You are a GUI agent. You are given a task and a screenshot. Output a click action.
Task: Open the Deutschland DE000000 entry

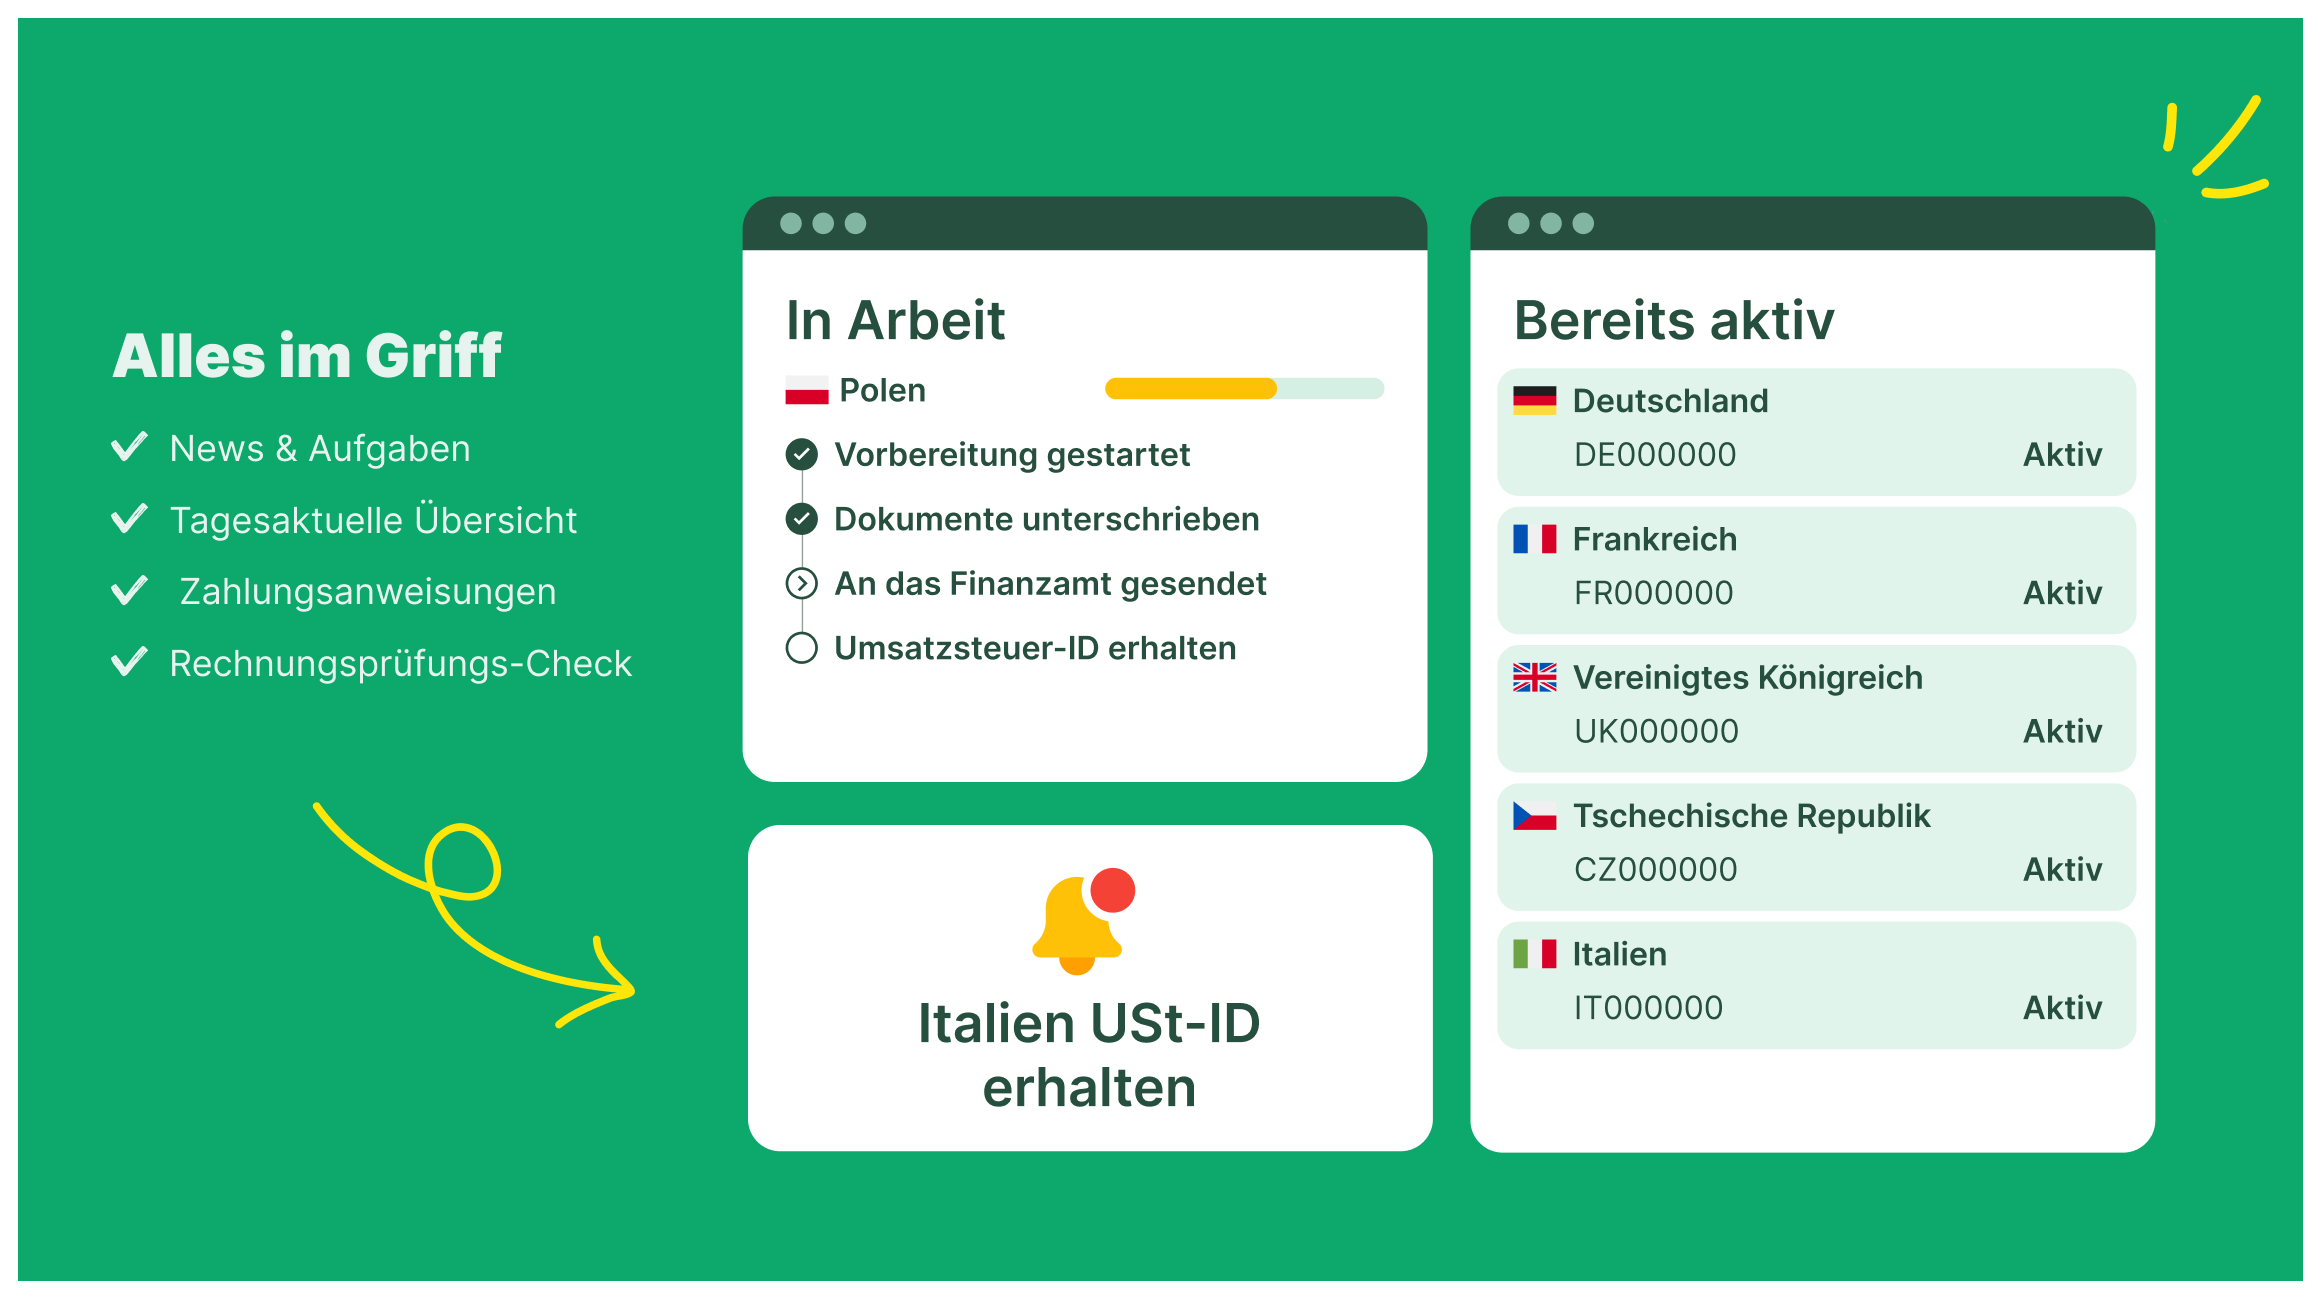coord(1815,432)
